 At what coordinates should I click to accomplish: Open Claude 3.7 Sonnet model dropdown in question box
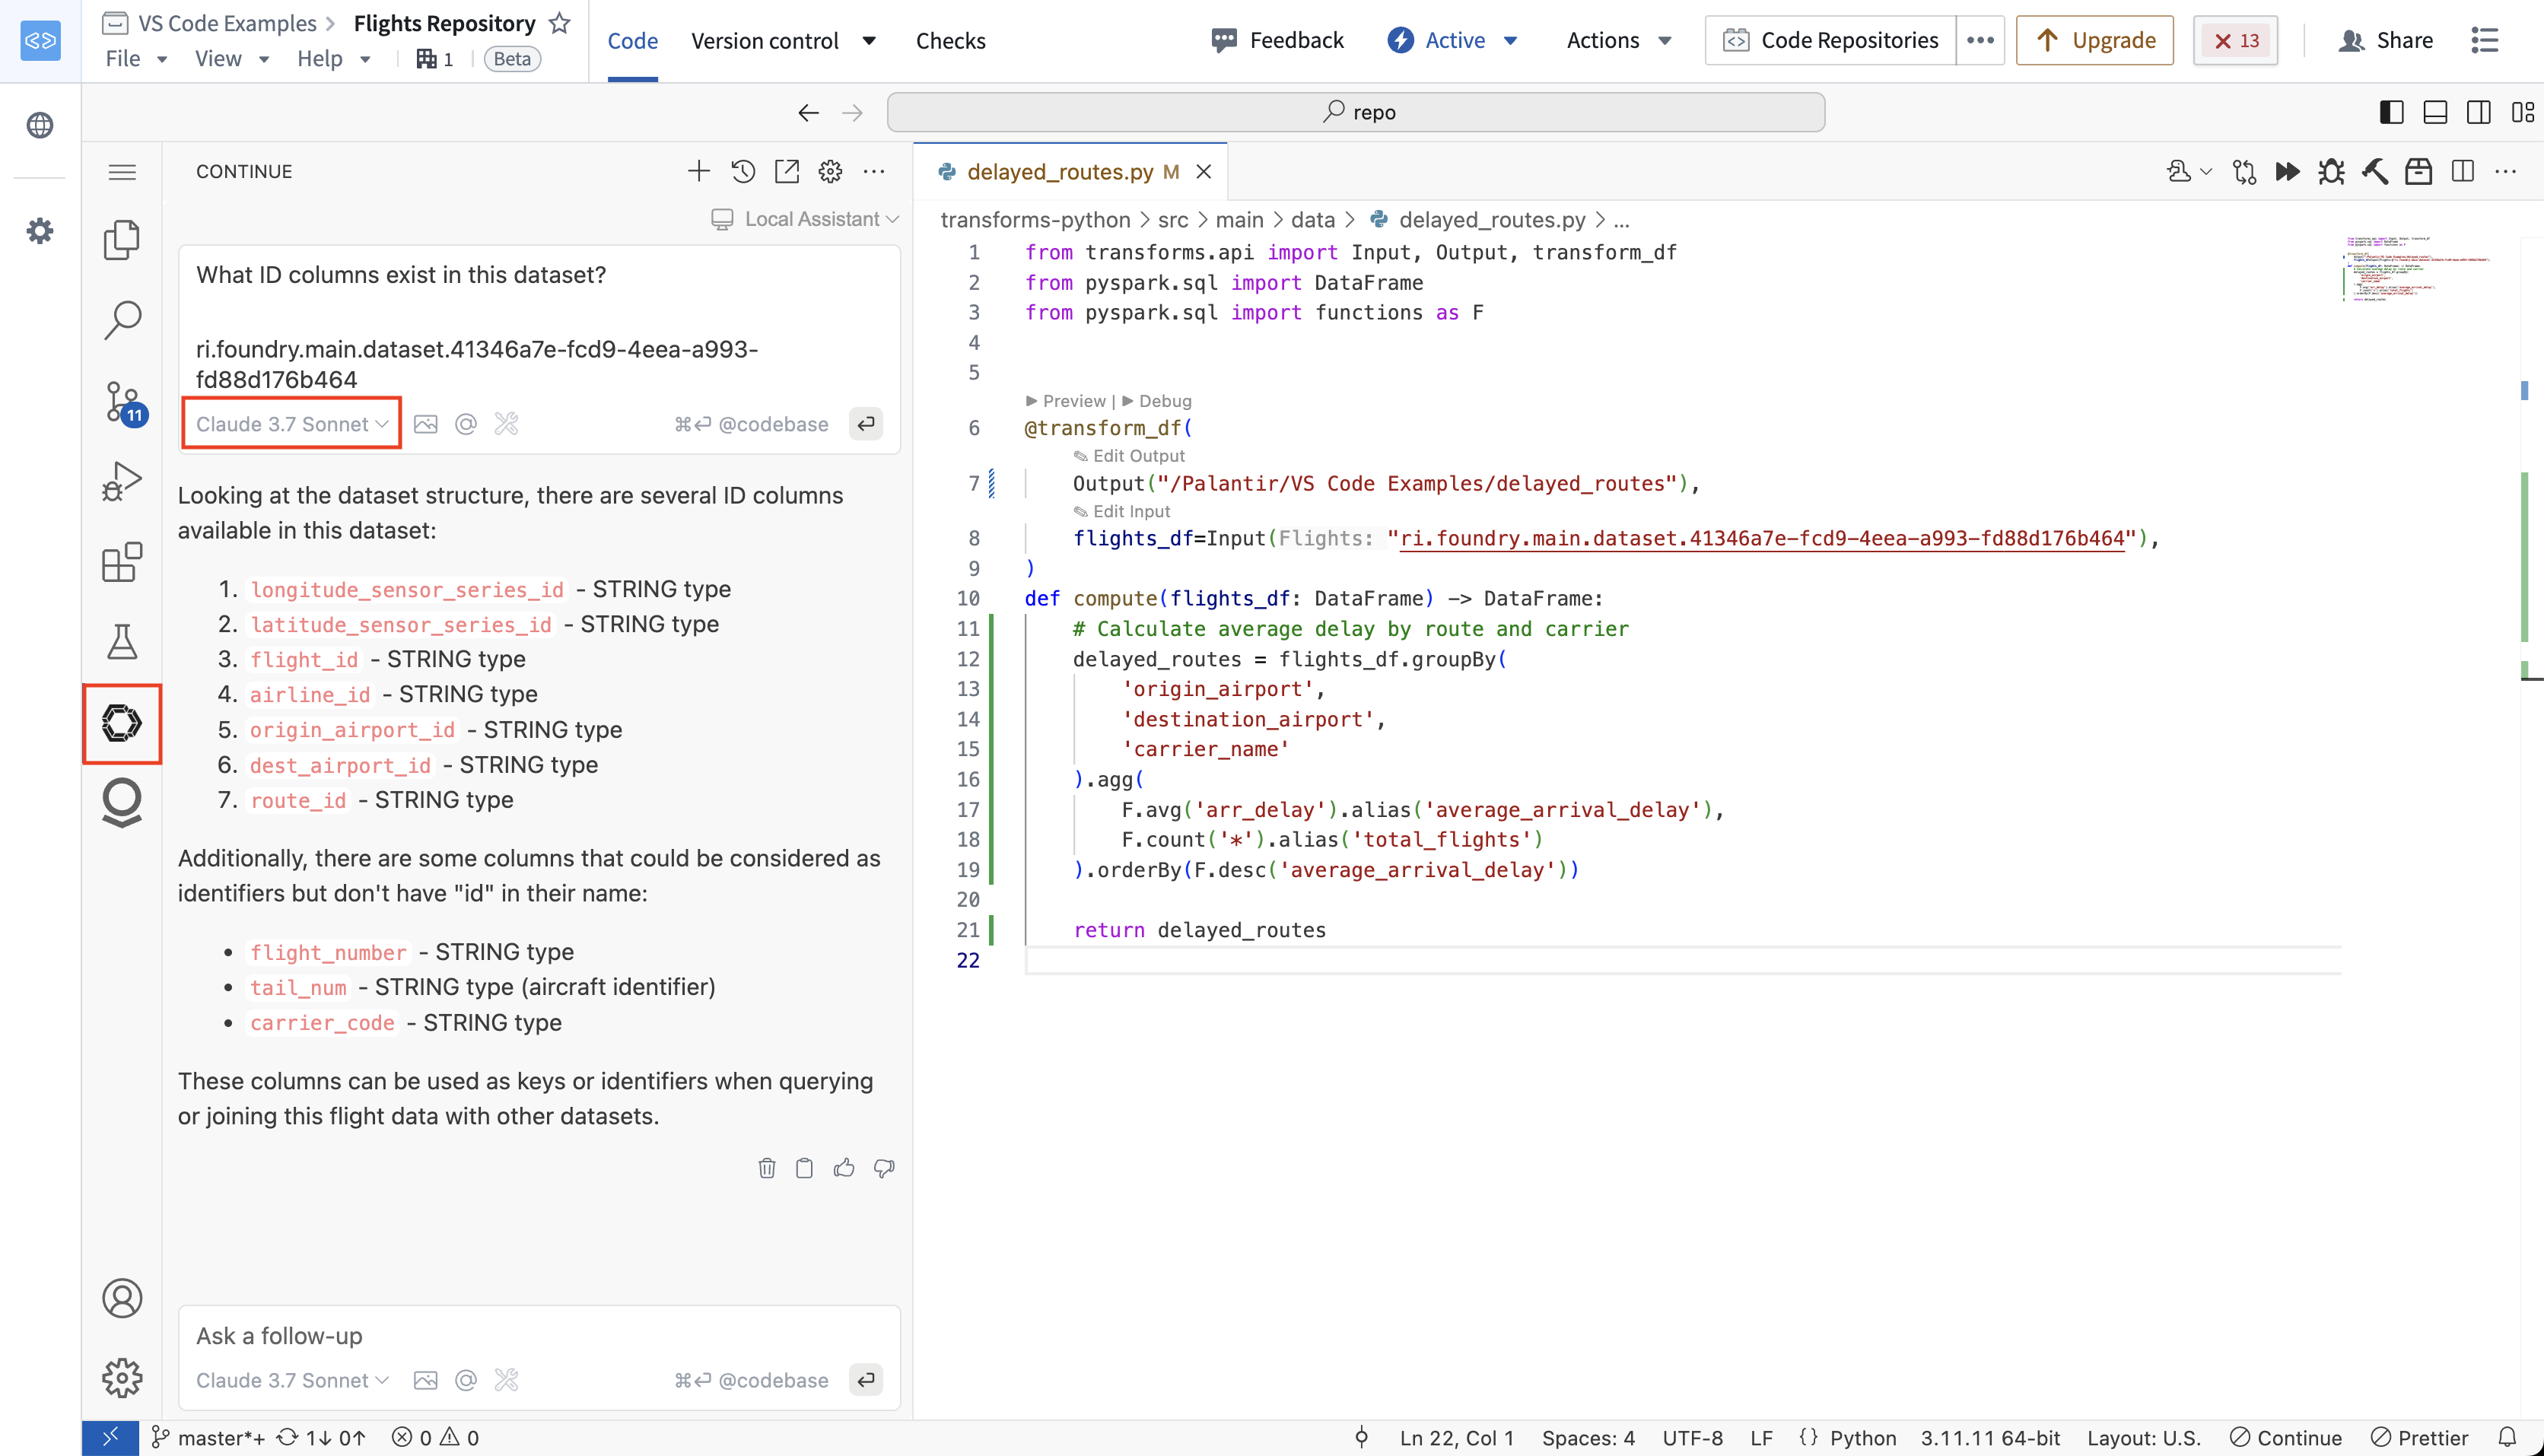292,424
